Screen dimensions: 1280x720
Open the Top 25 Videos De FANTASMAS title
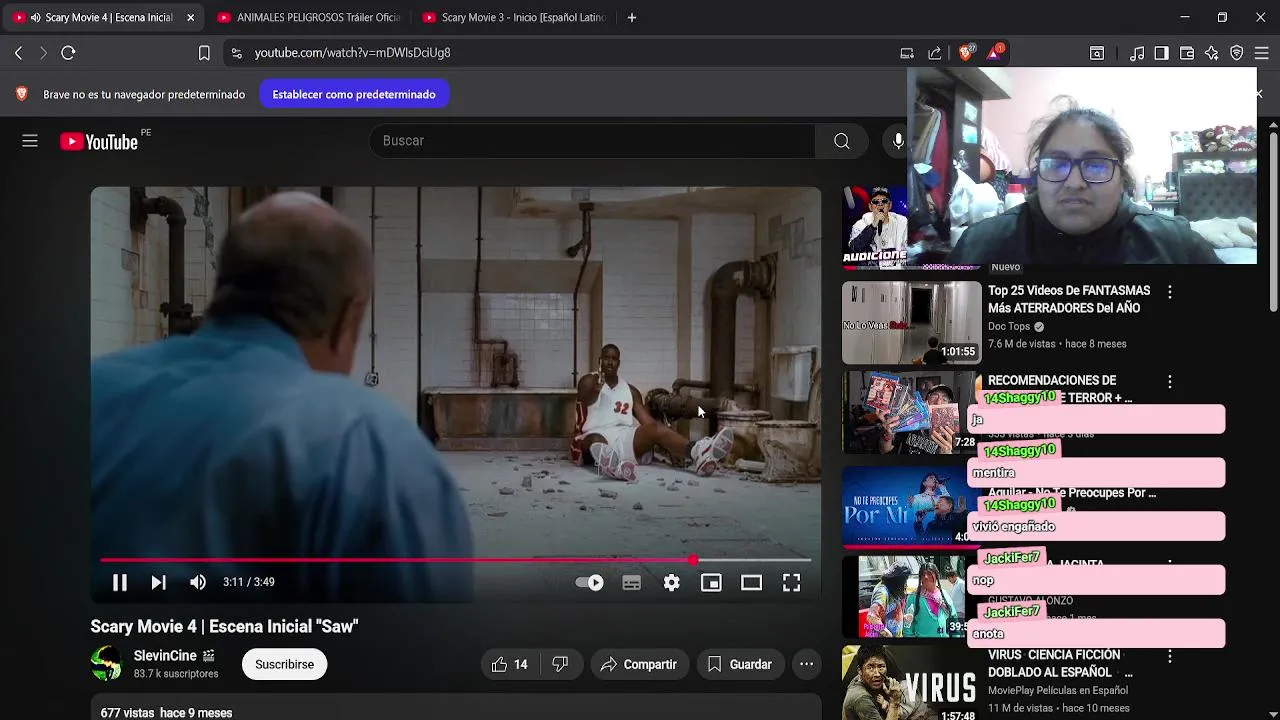(1069, 299)
